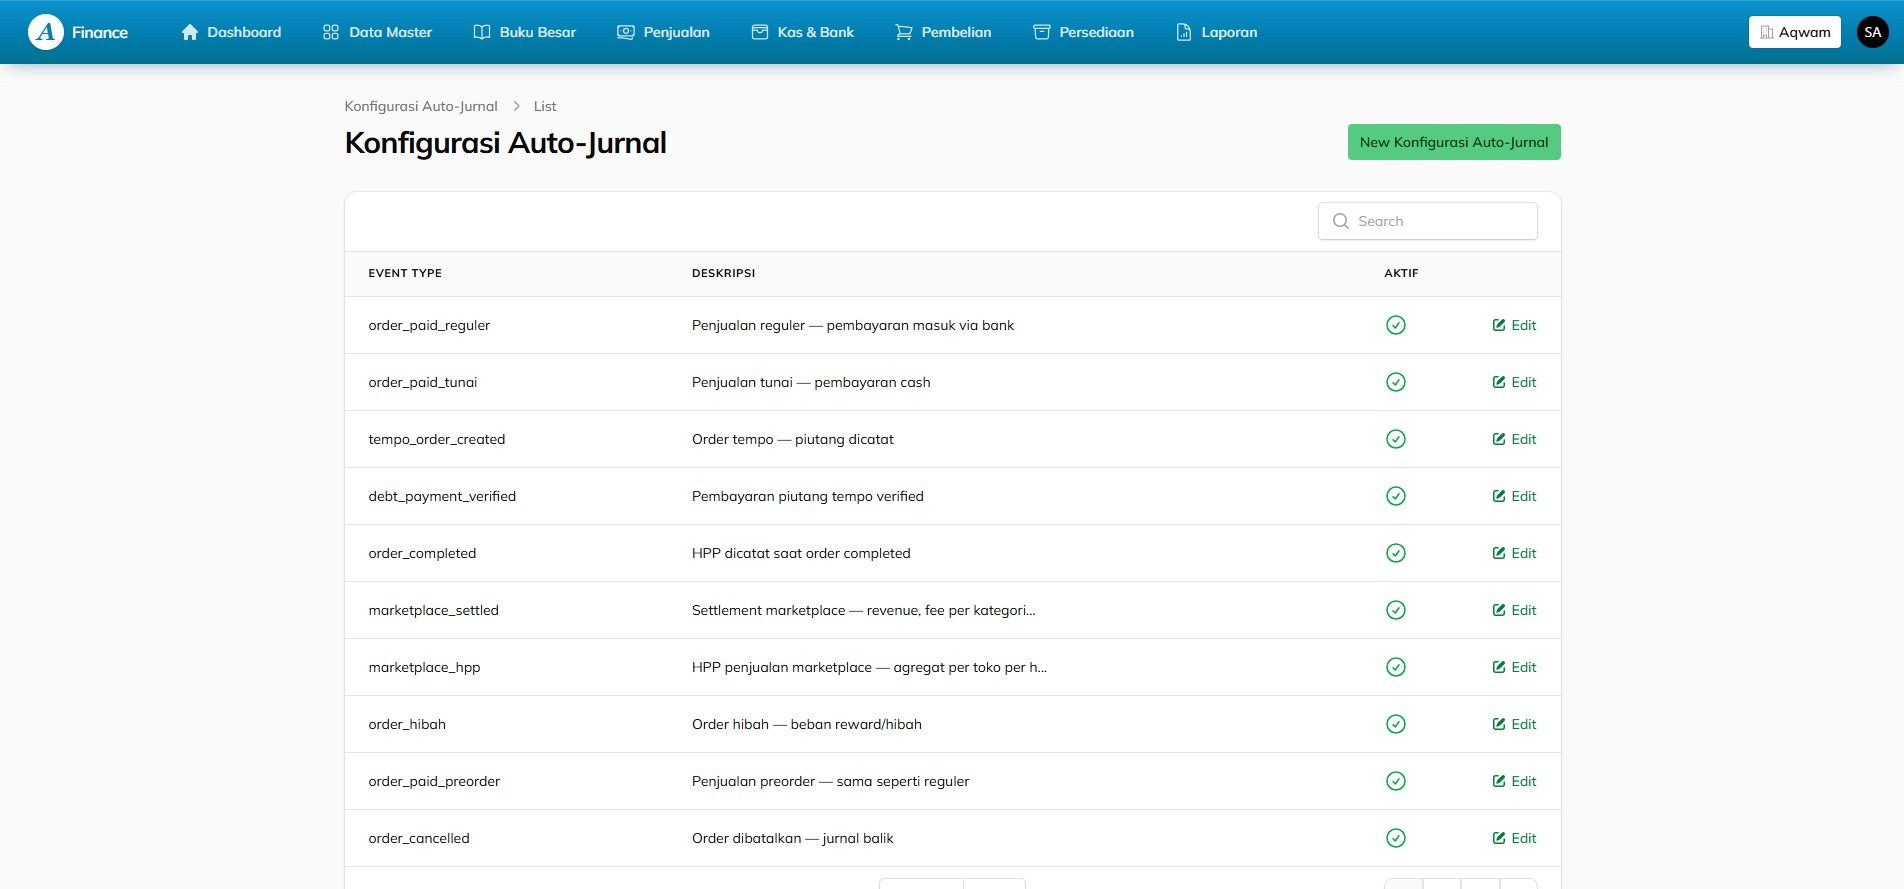
Task: Open Penjualan via its banknote icon
Action: 626,32
